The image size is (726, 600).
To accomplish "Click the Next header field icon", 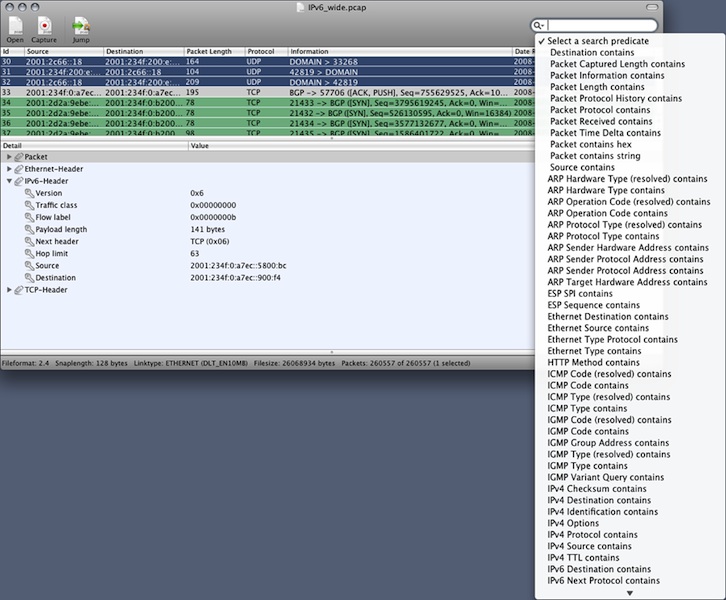I will tap(28, 242).
